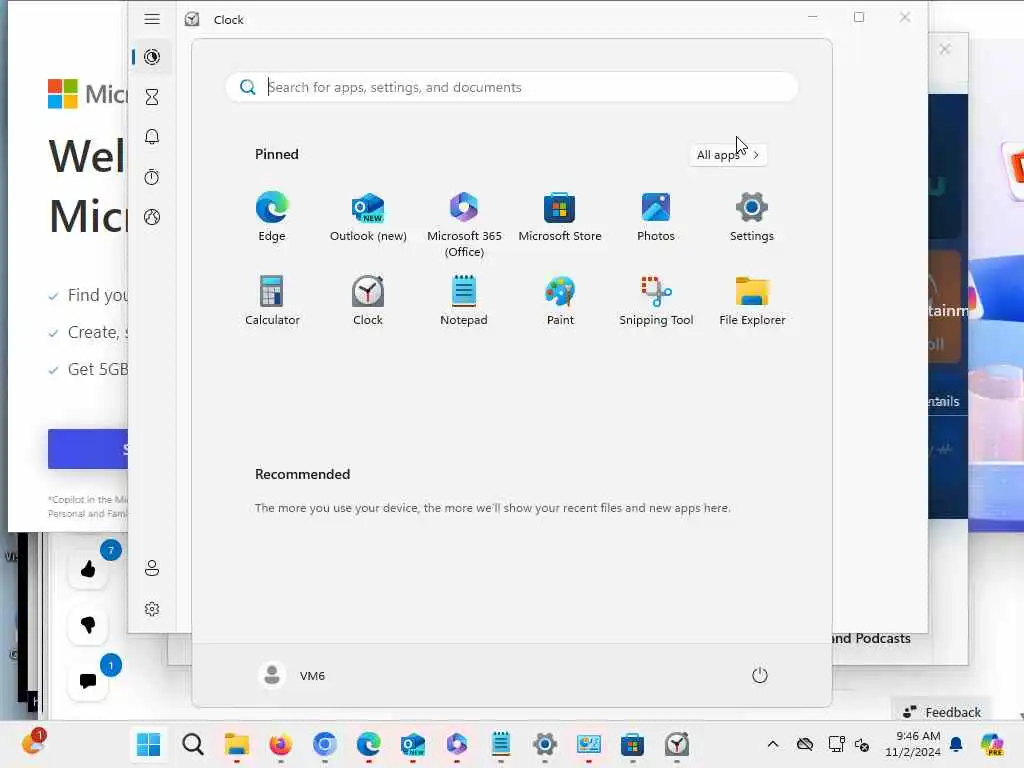Open taskbar Search
Image resolution: width=1024 pixels, height=768 pixels.
tap(193, 744)
